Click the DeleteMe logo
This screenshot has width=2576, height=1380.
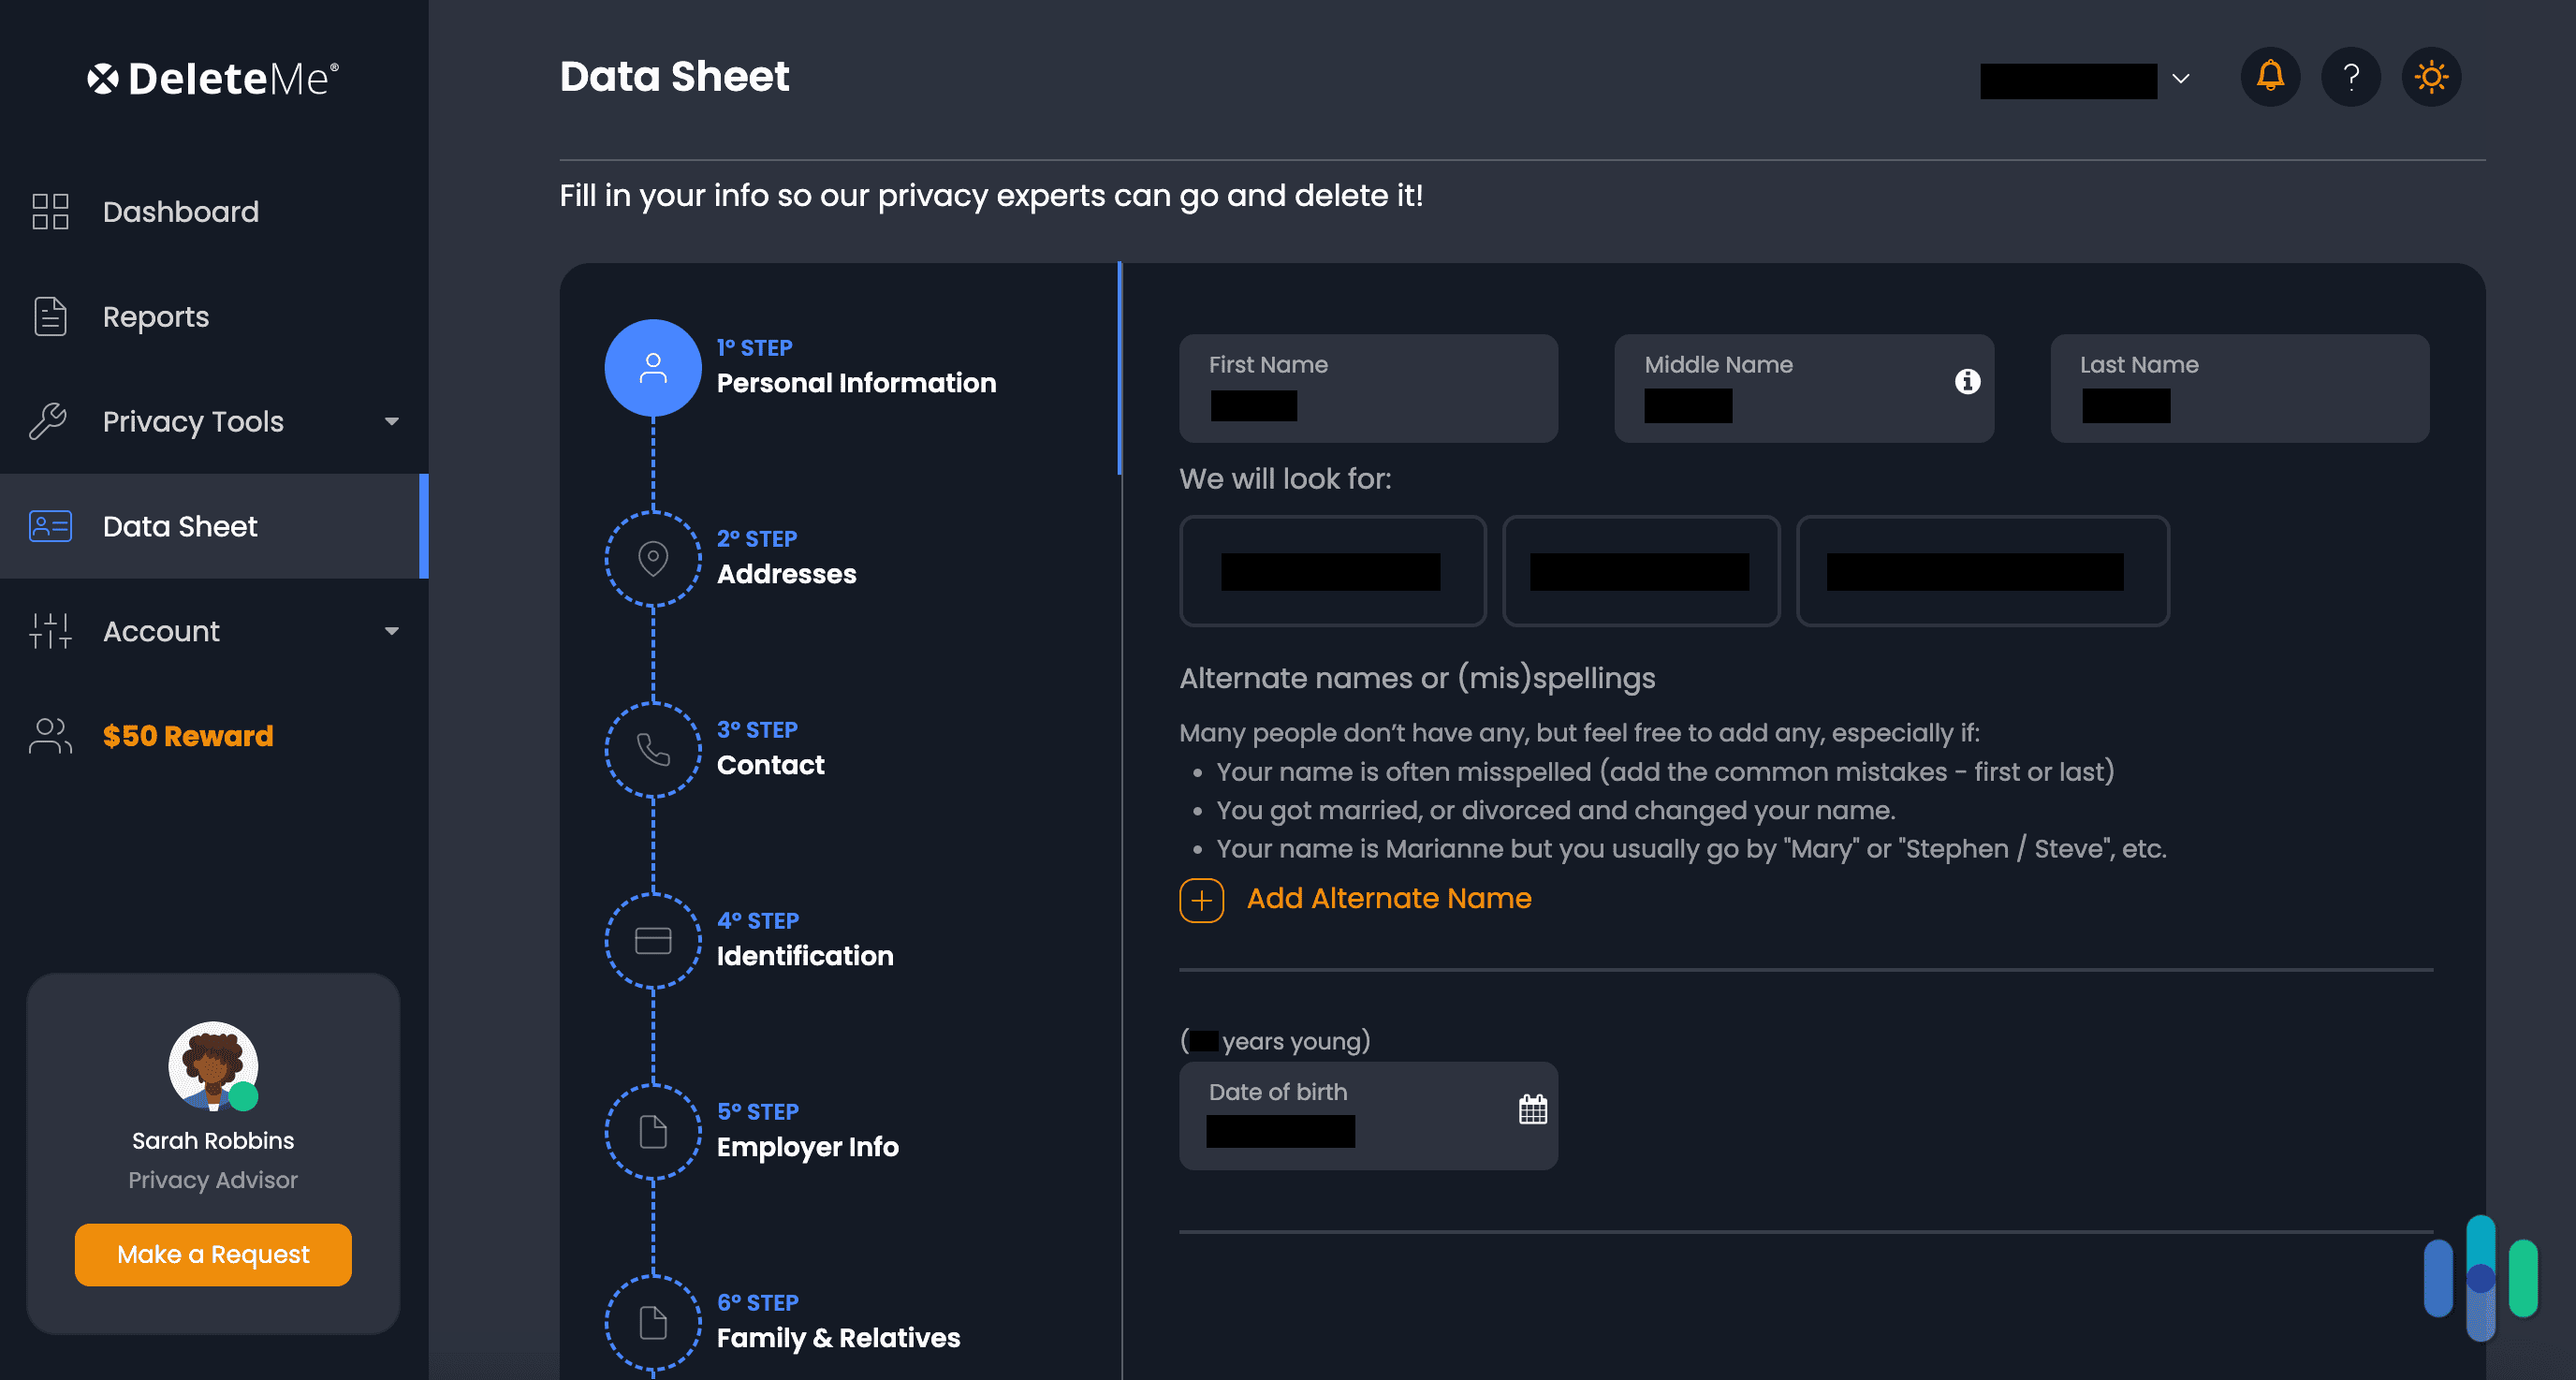pos(212,76)
